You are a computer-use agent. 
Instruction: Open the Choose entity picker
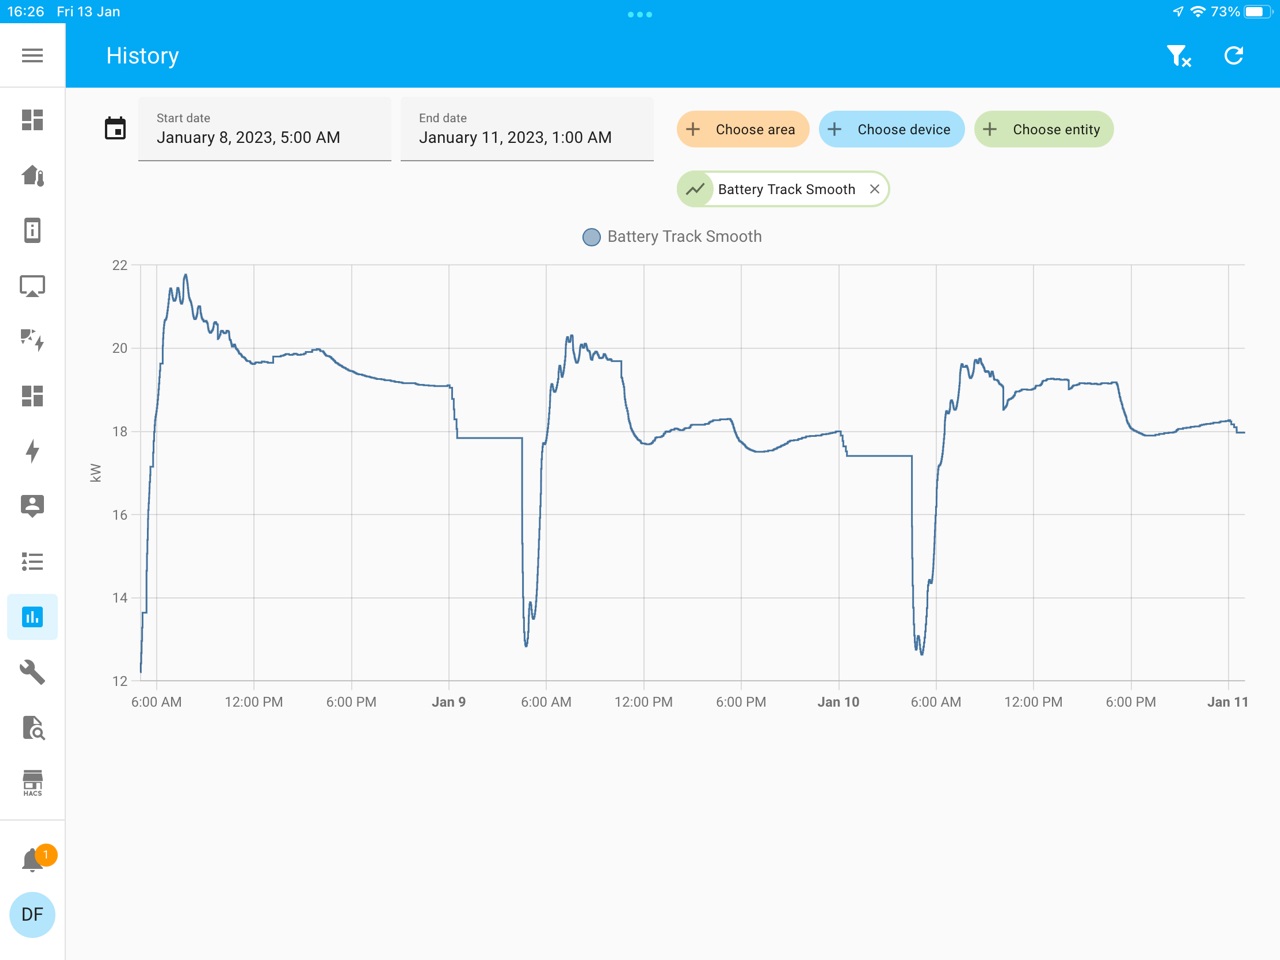coord(1043,129)
